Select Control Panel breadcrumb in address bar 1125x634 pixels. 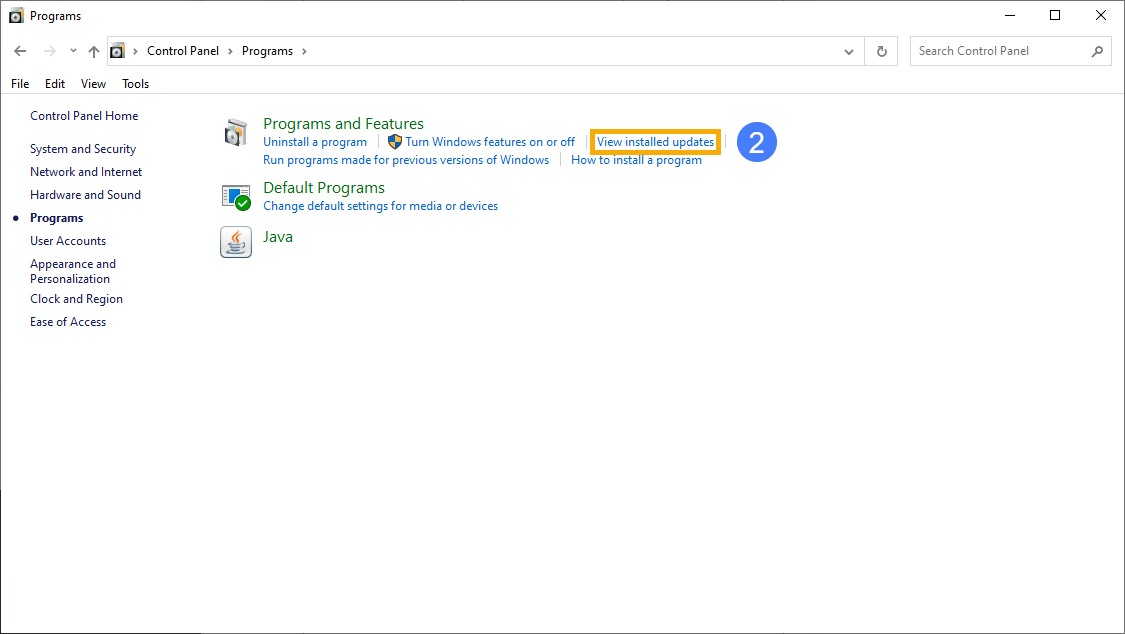183,51
